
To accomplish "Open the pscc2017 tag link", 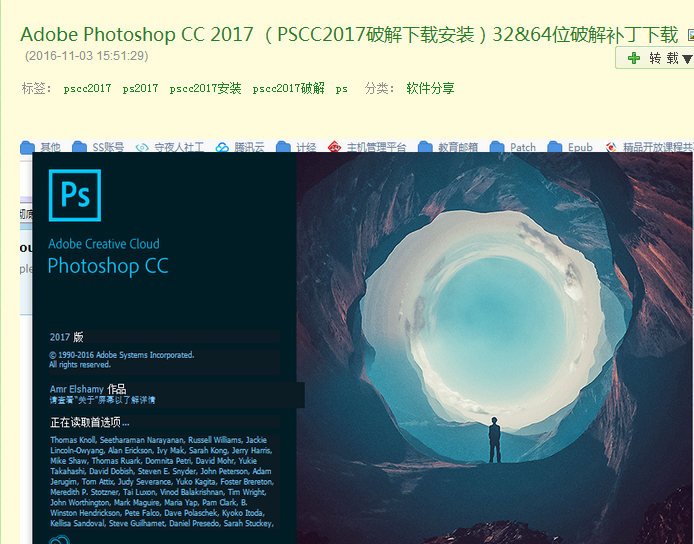I will (x=87, y=89).
